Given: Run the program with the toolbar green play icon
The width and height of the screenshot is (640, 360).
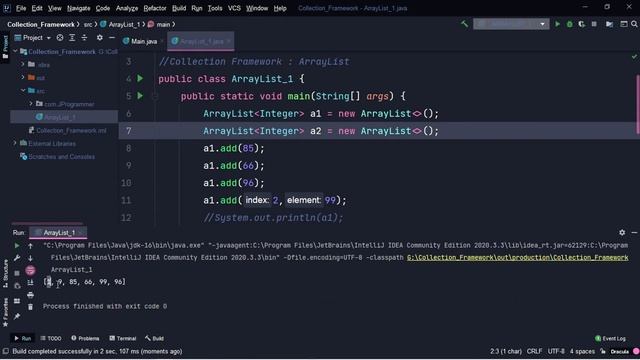Looking at the screenshot, I should pos(557,24).
